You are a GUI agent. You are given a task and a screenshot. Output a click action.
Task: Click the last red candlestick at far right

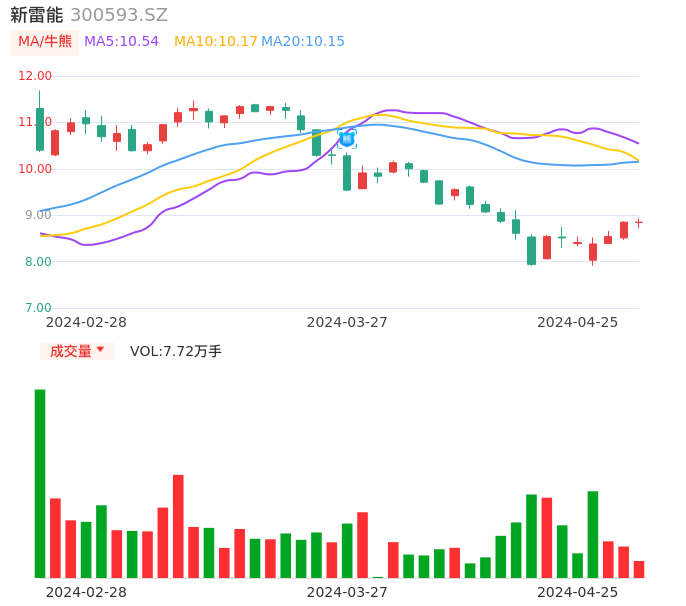[x=639, y=222]
